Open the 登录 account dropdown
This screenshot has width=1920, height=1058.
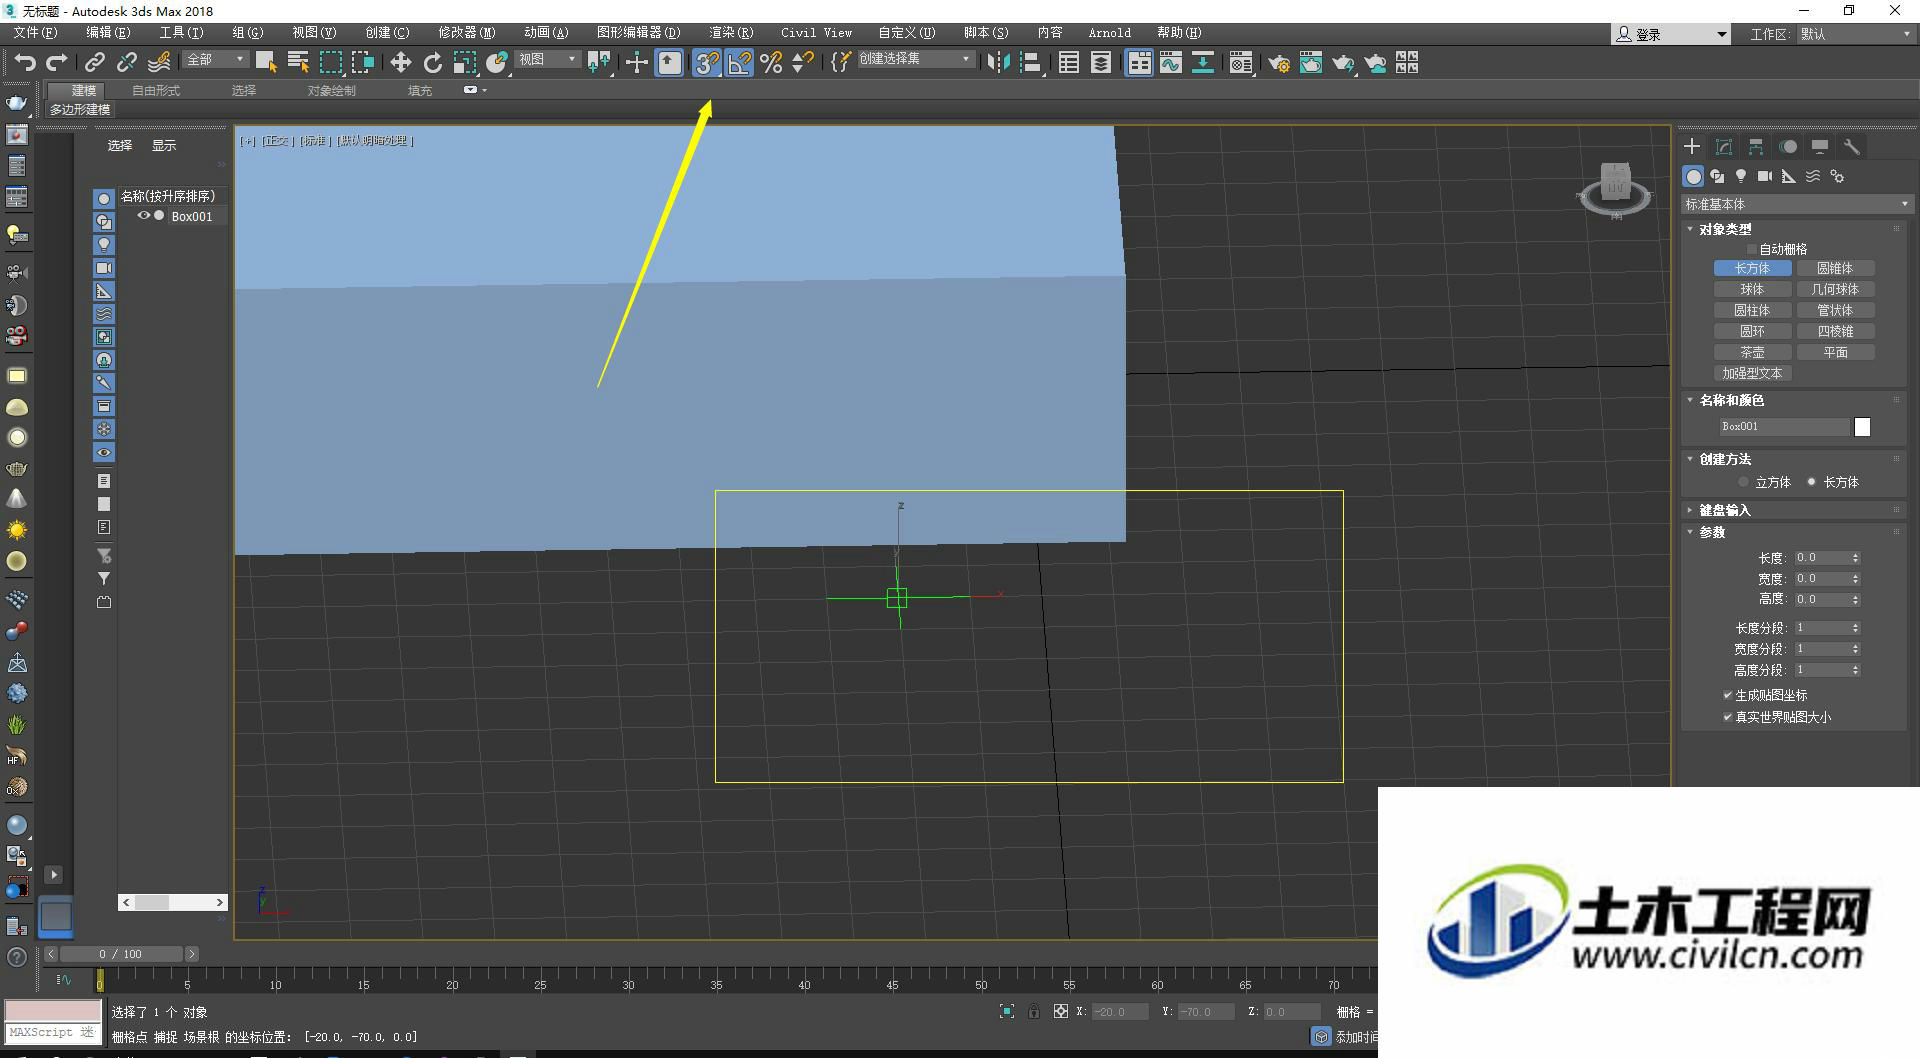(1670, 34)
